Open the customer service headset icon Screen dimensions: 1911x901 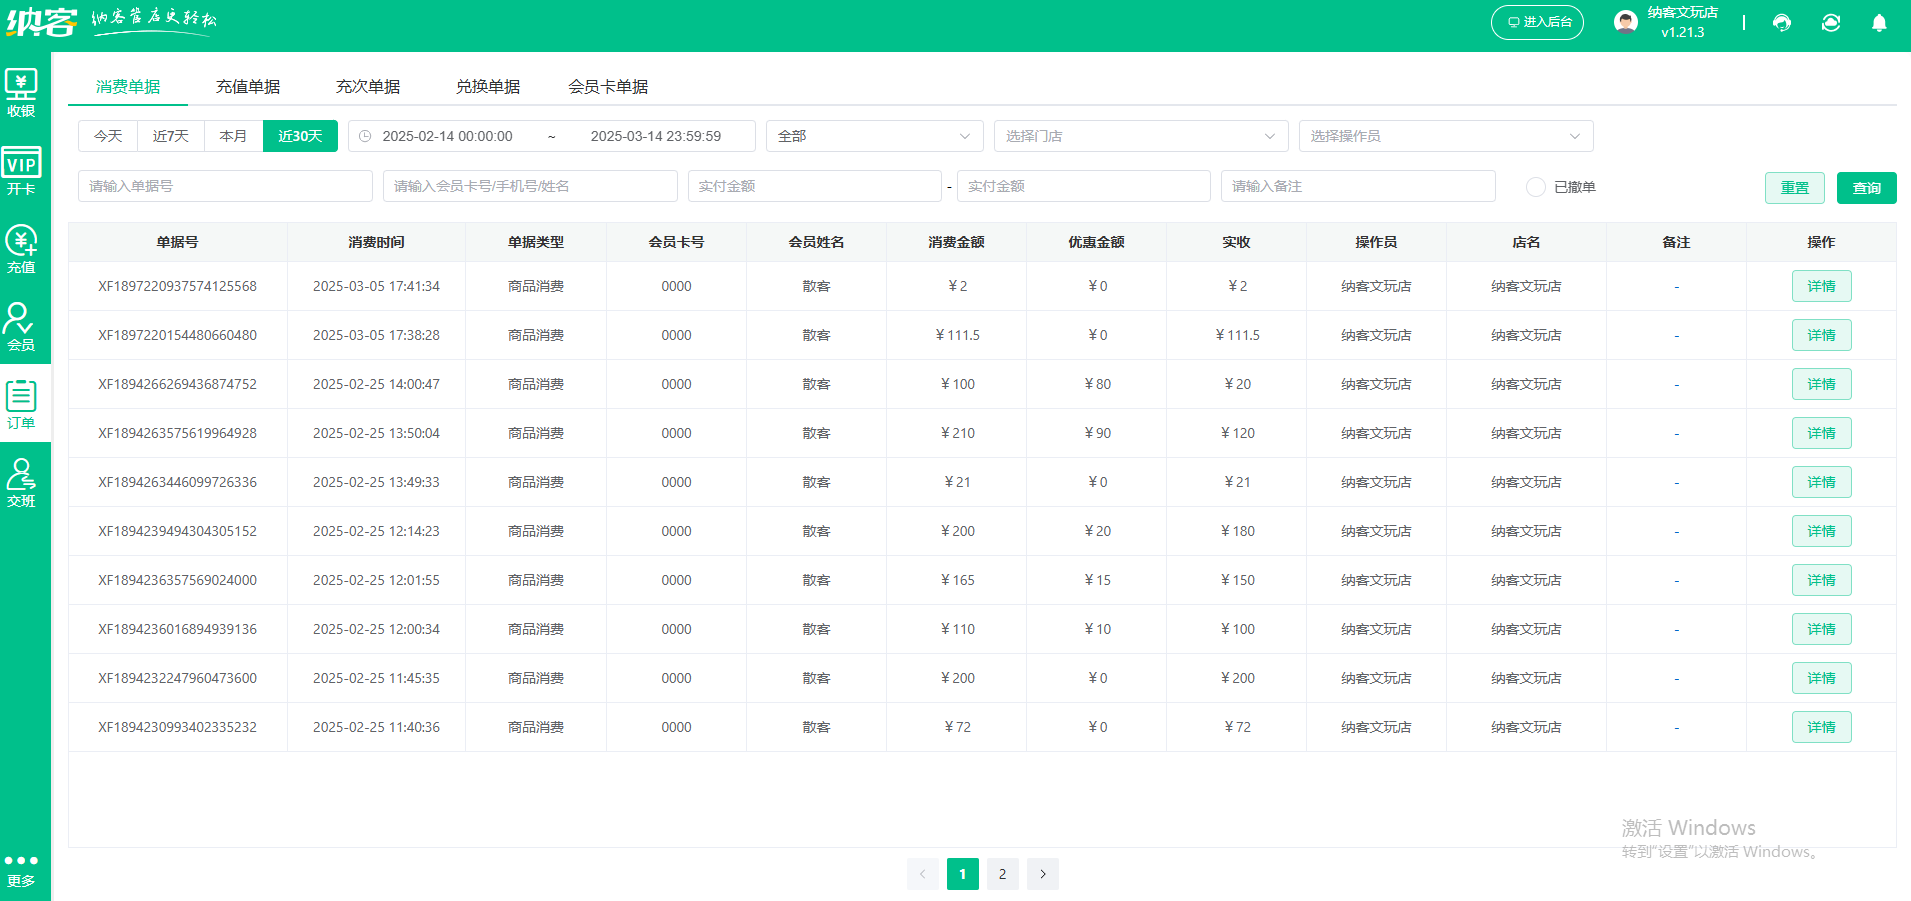pyautogui.click(x=1782, y=22)
